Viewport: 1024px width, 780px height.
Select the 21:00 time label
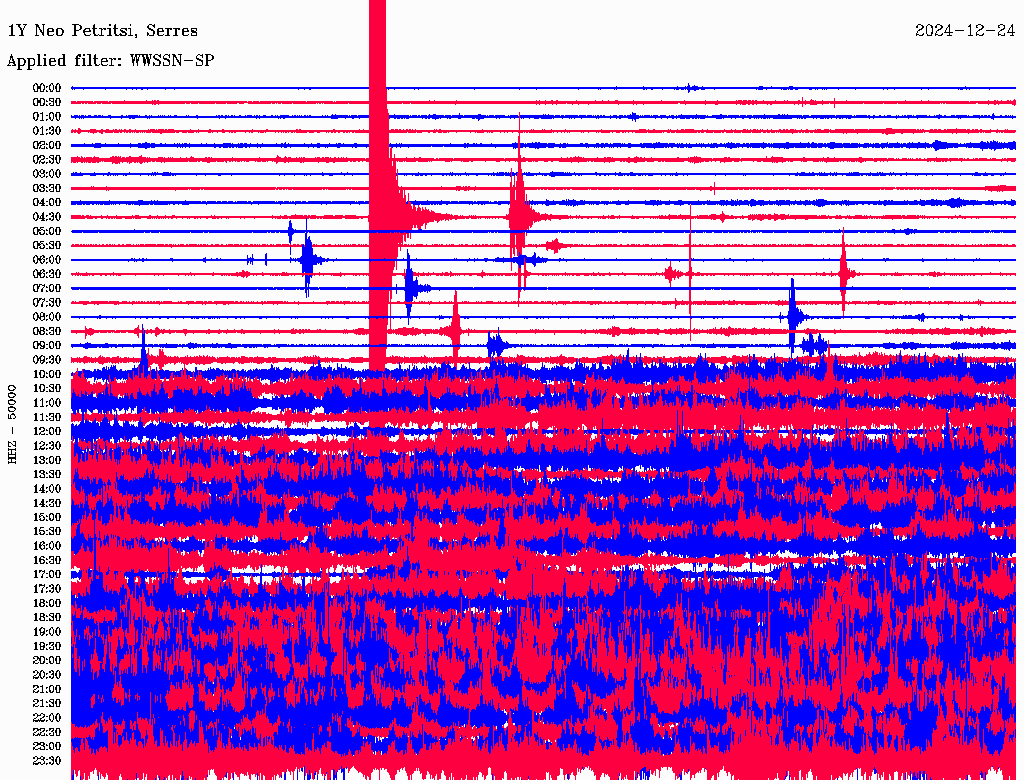[47, 689]
